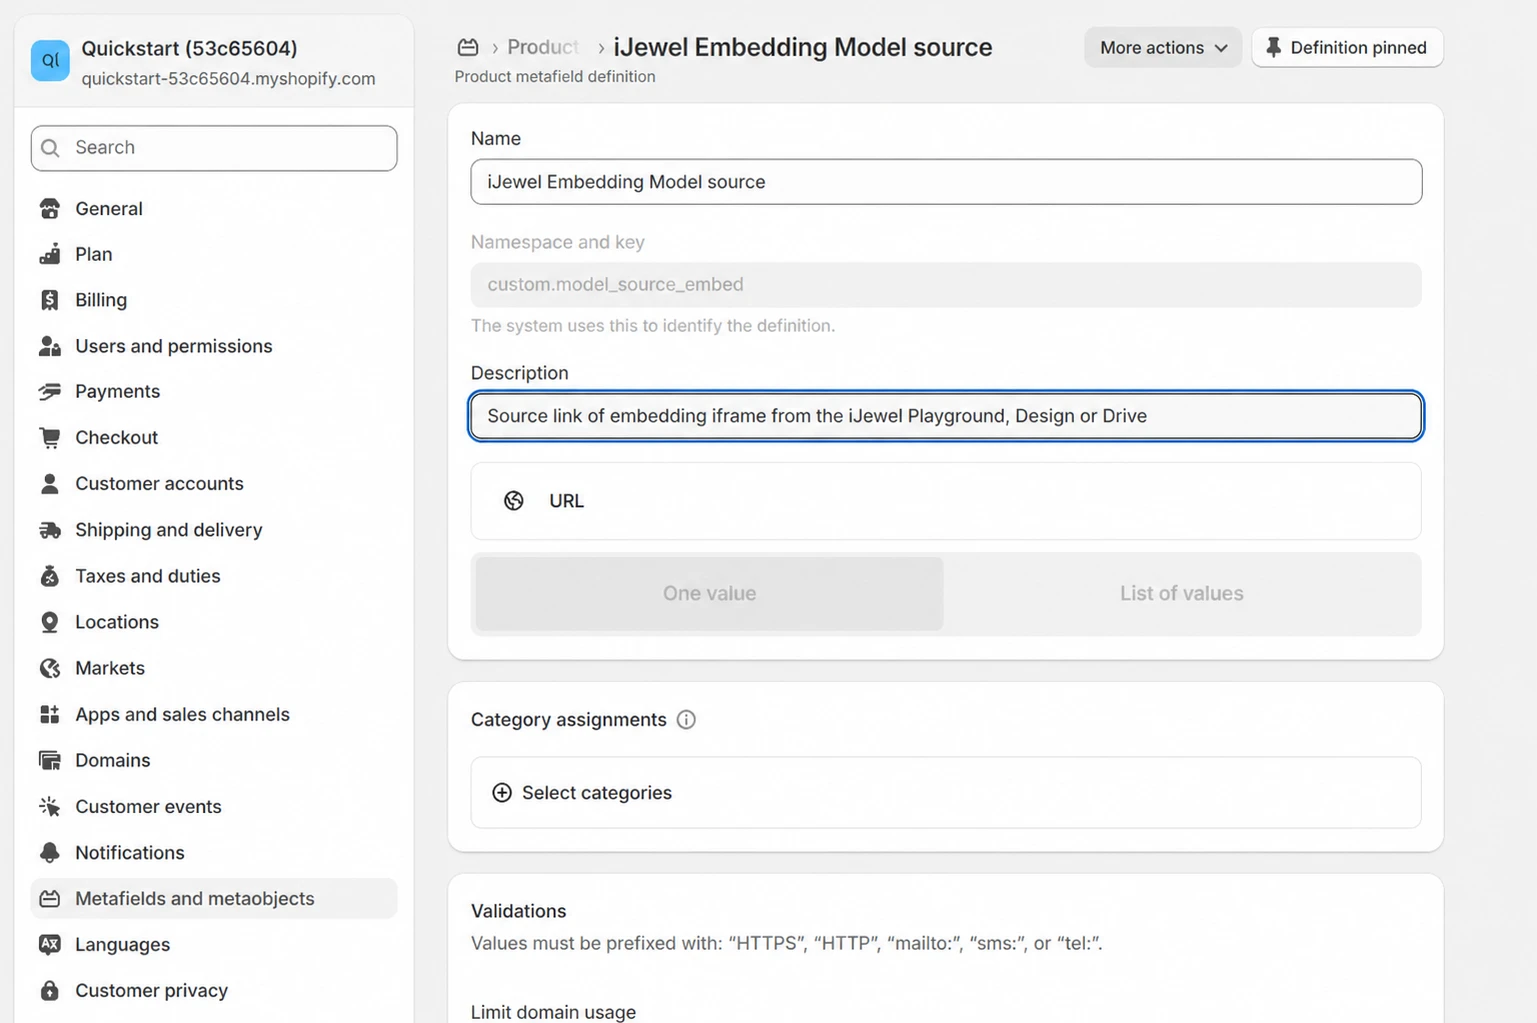Click the Notifications bell icon
The image size is (1537, 1023).
coord(49,852)
